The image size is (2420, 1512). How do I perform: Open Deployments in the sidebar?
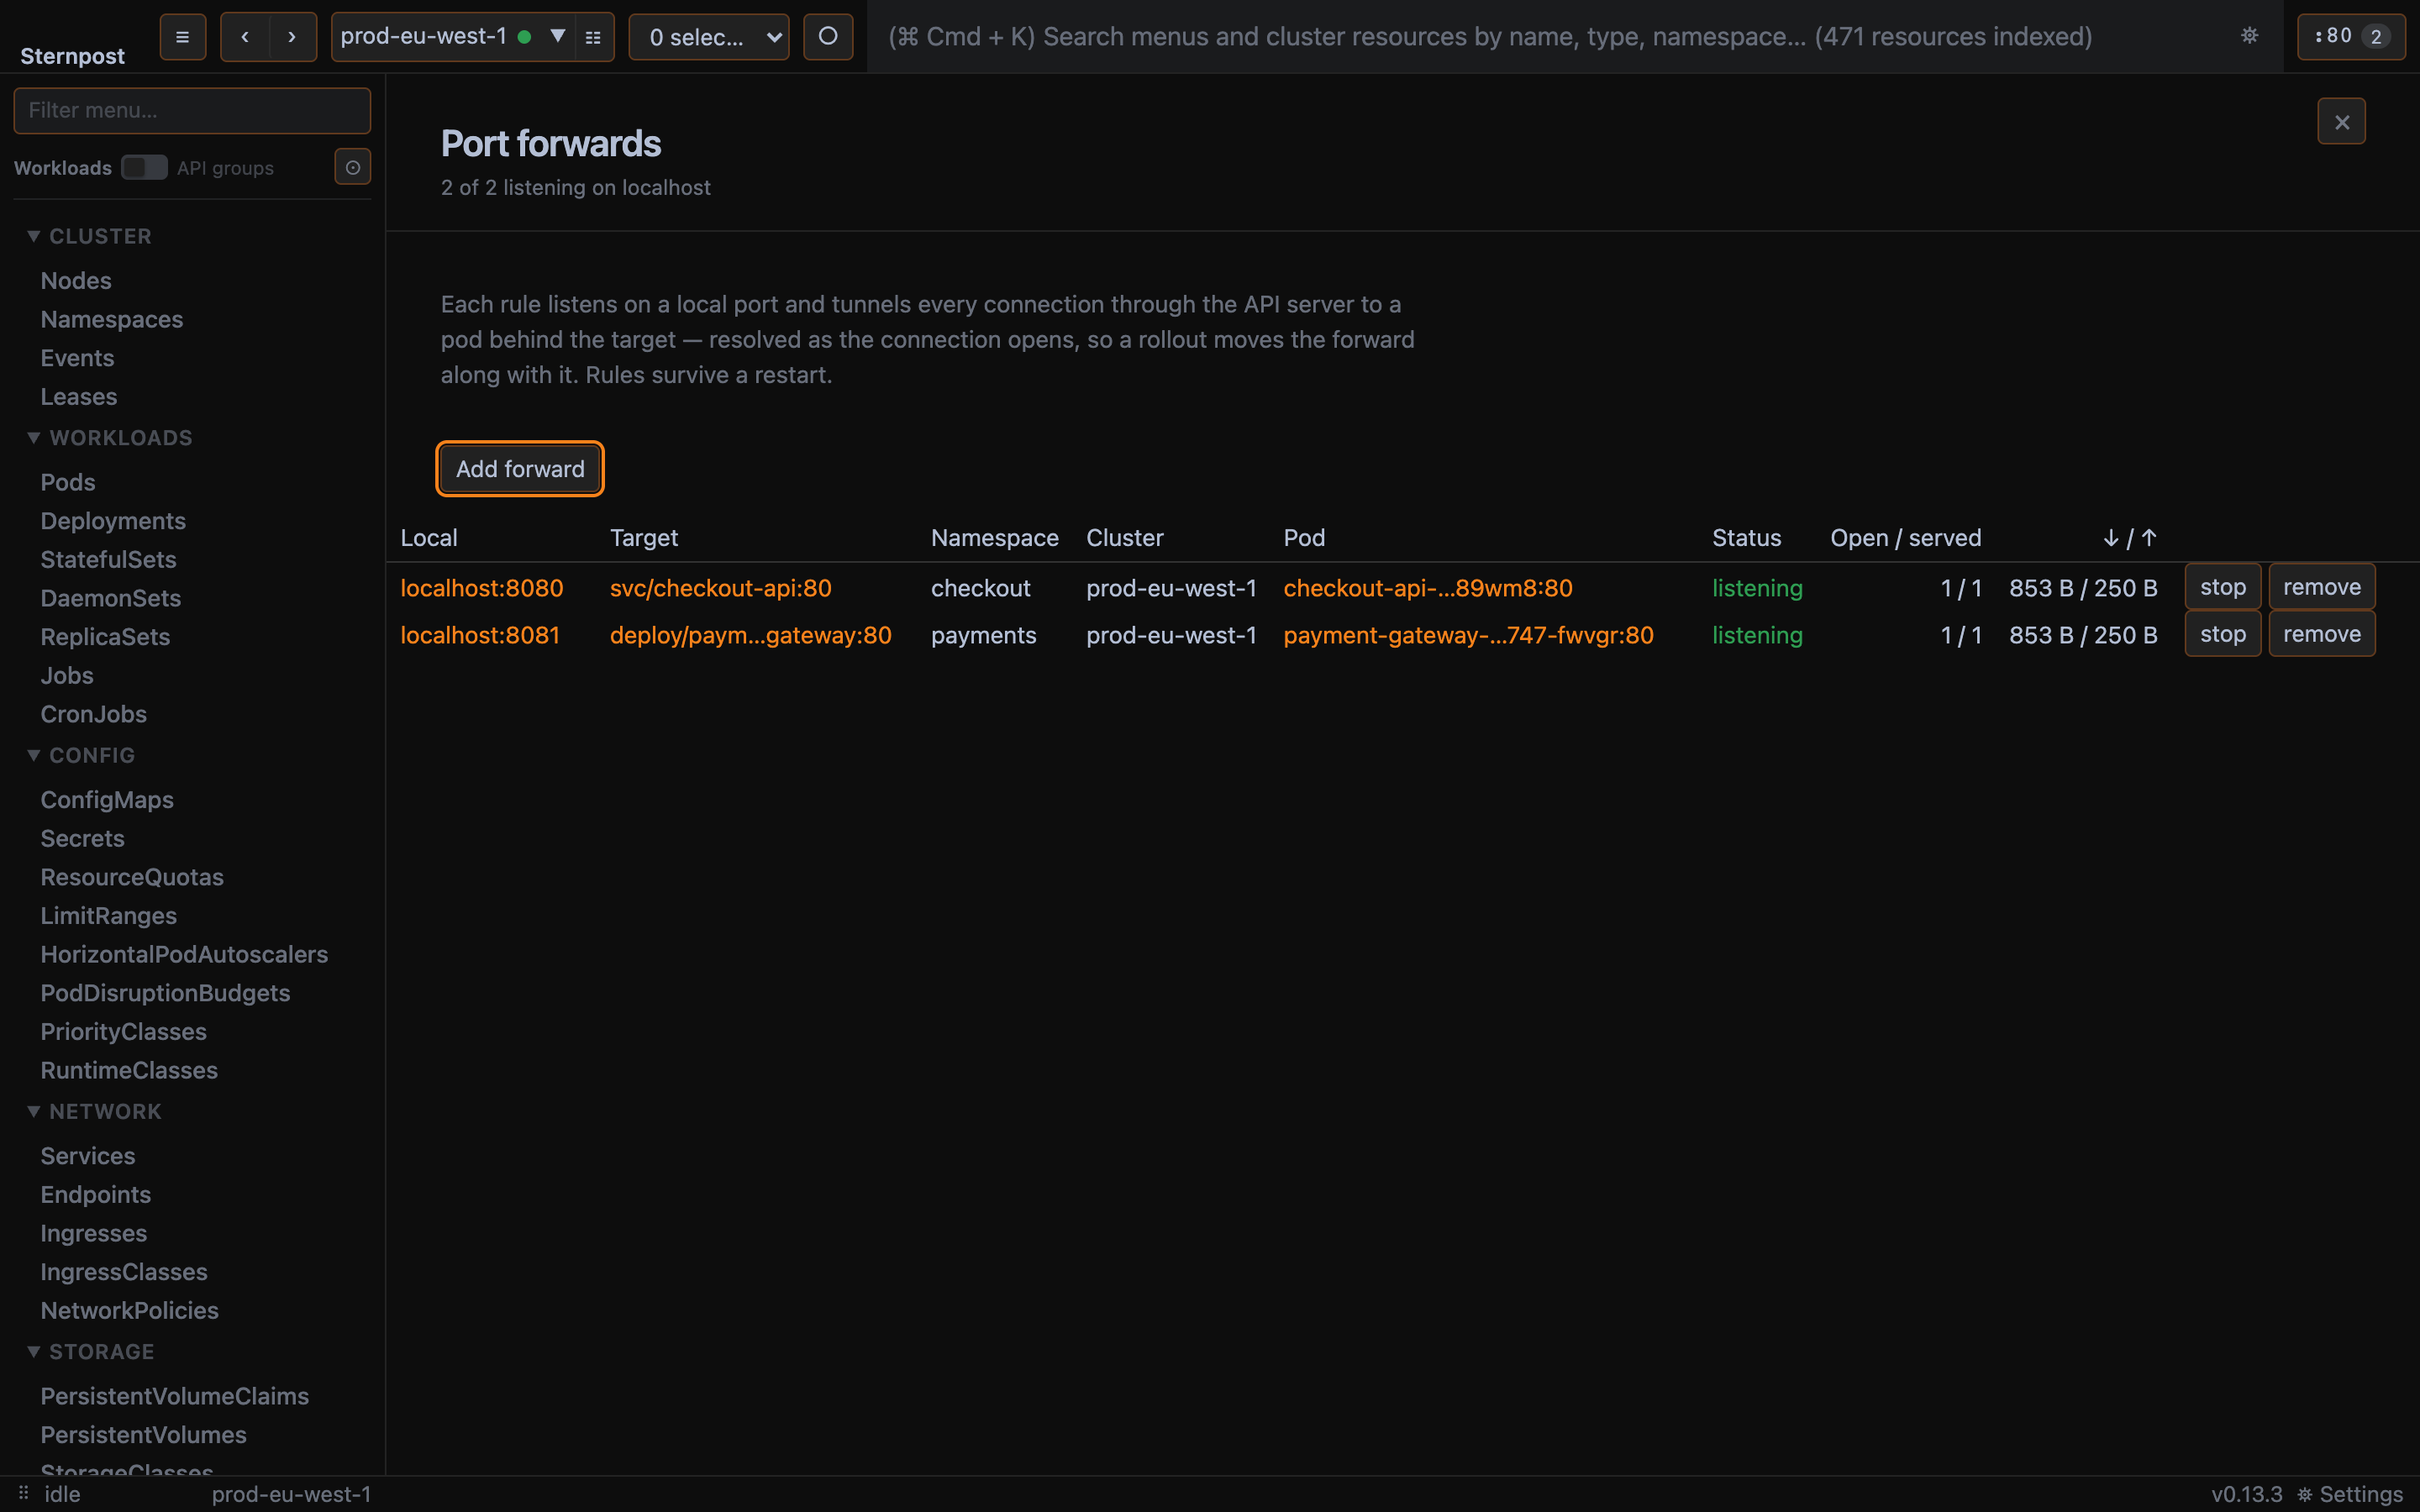tap(113, 521)
